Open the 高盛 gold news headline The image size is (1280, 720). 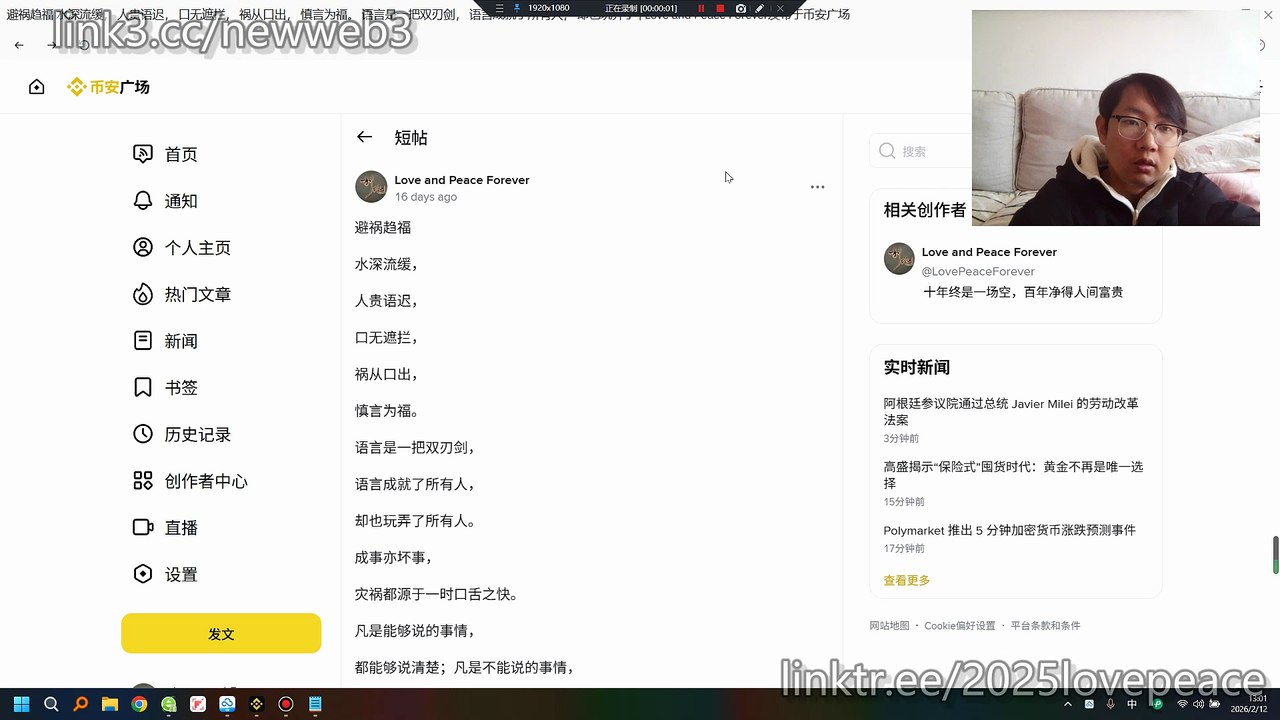click(x=1013, y=475)
